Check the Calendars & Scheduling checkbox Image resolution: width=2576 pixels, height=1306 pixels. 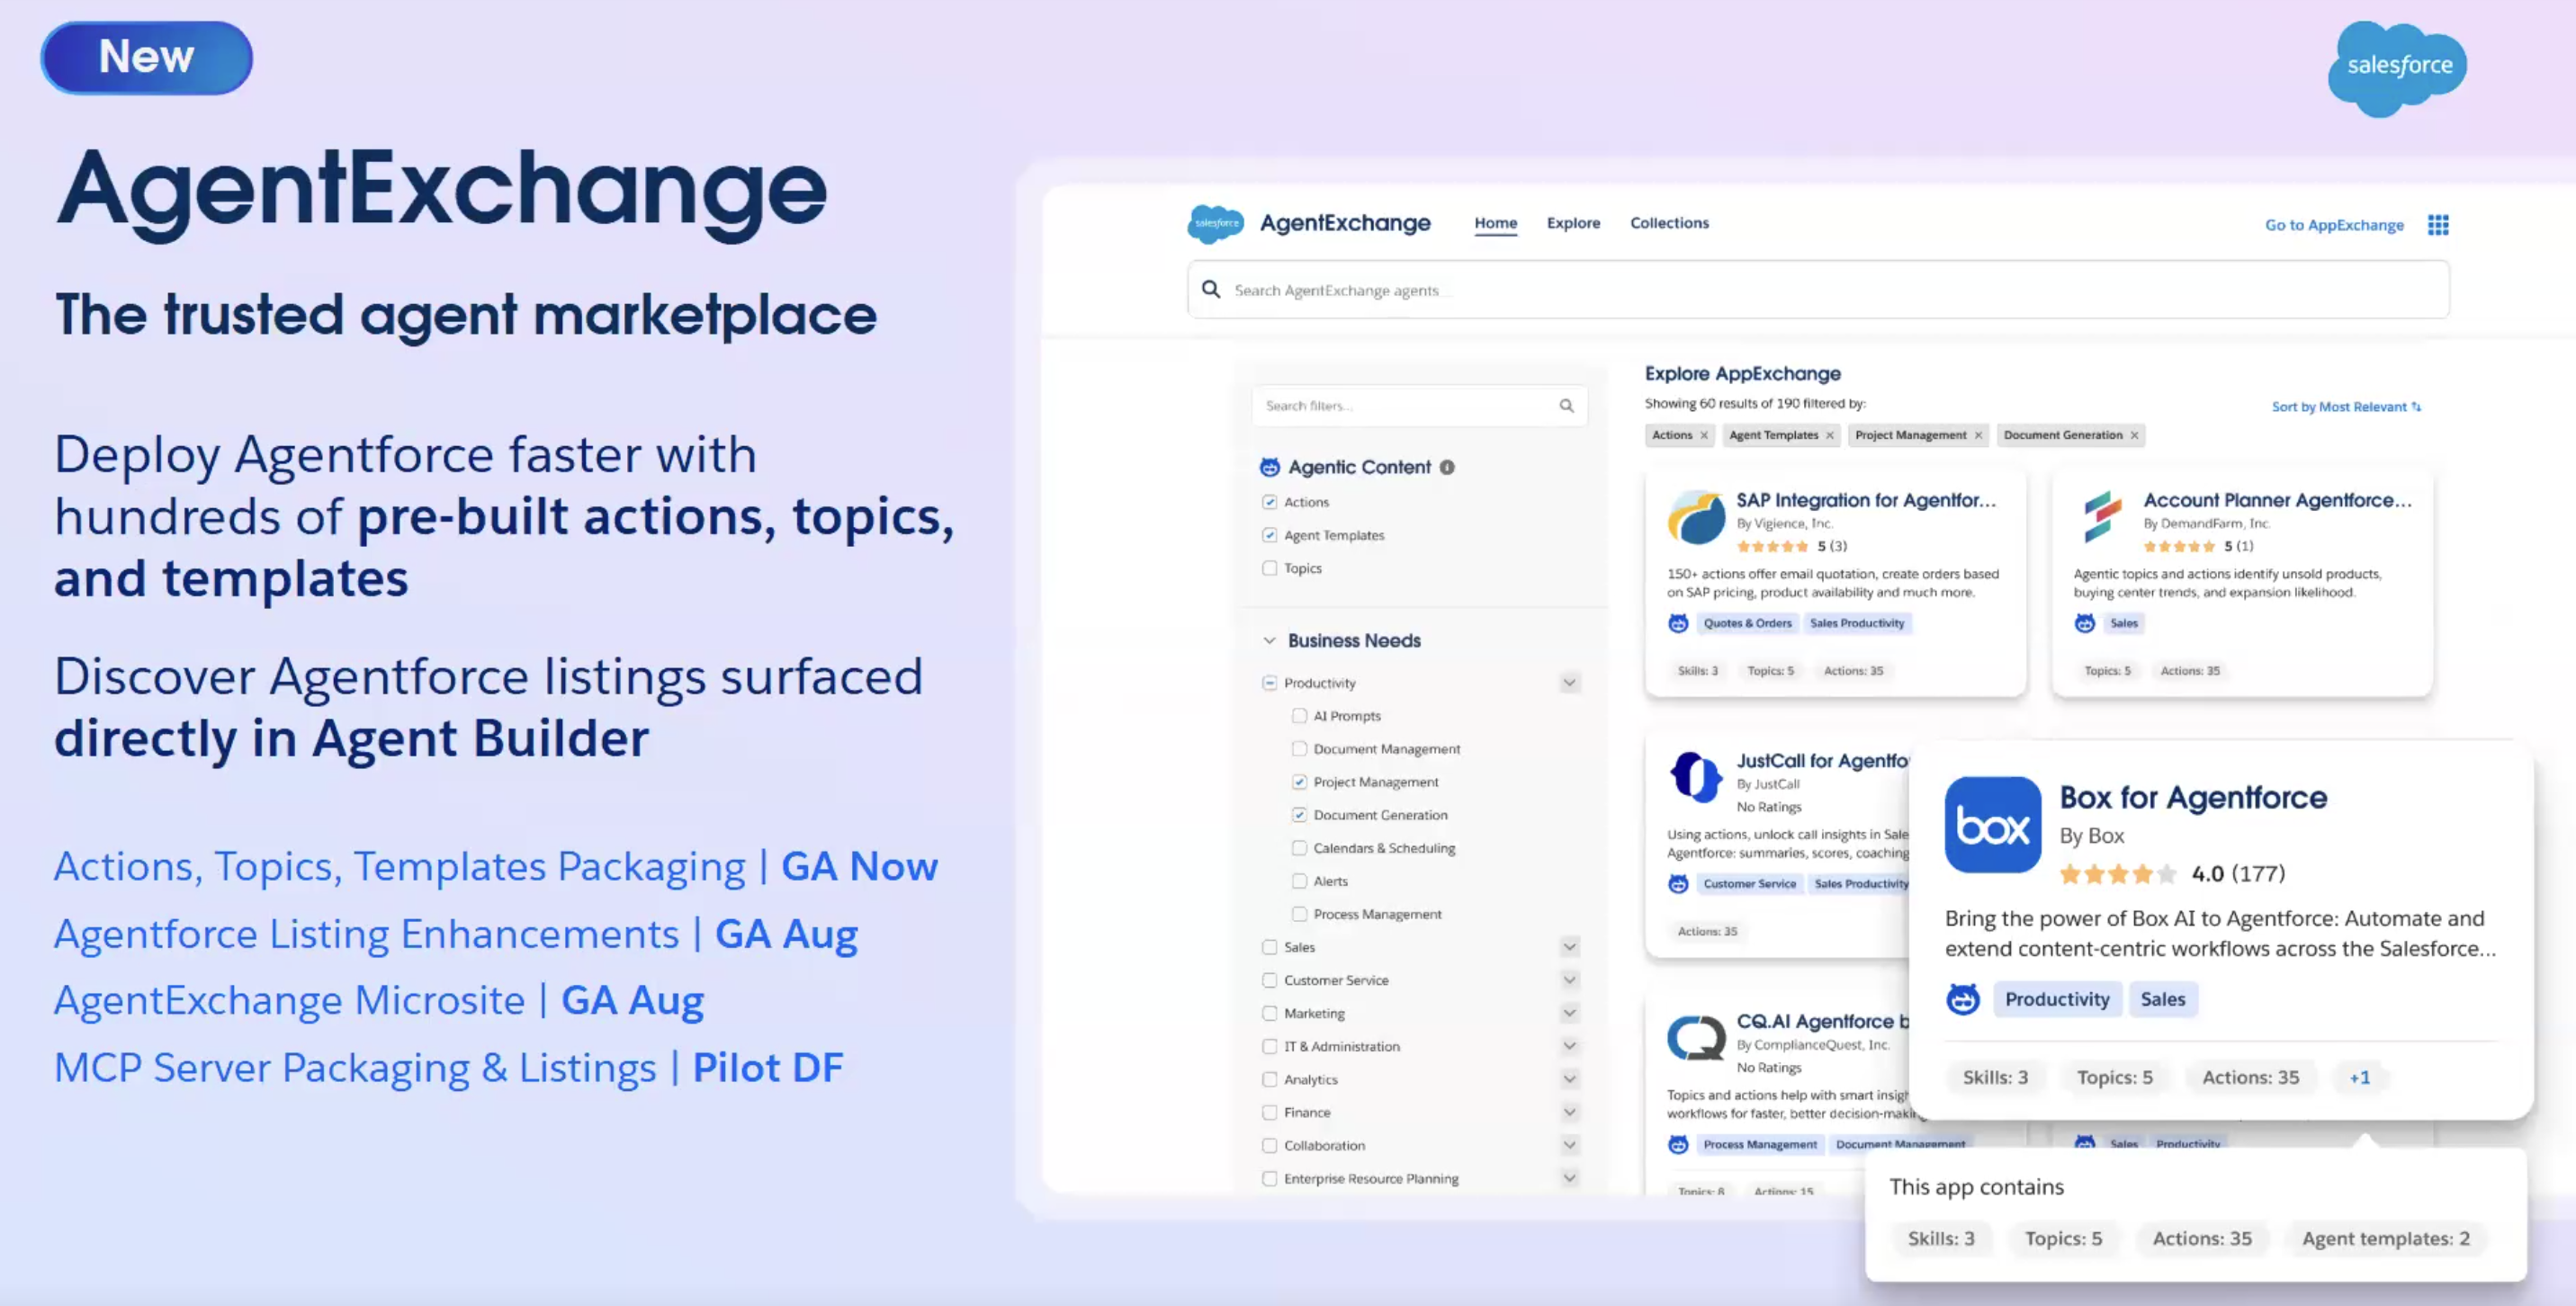(1299, 848)
